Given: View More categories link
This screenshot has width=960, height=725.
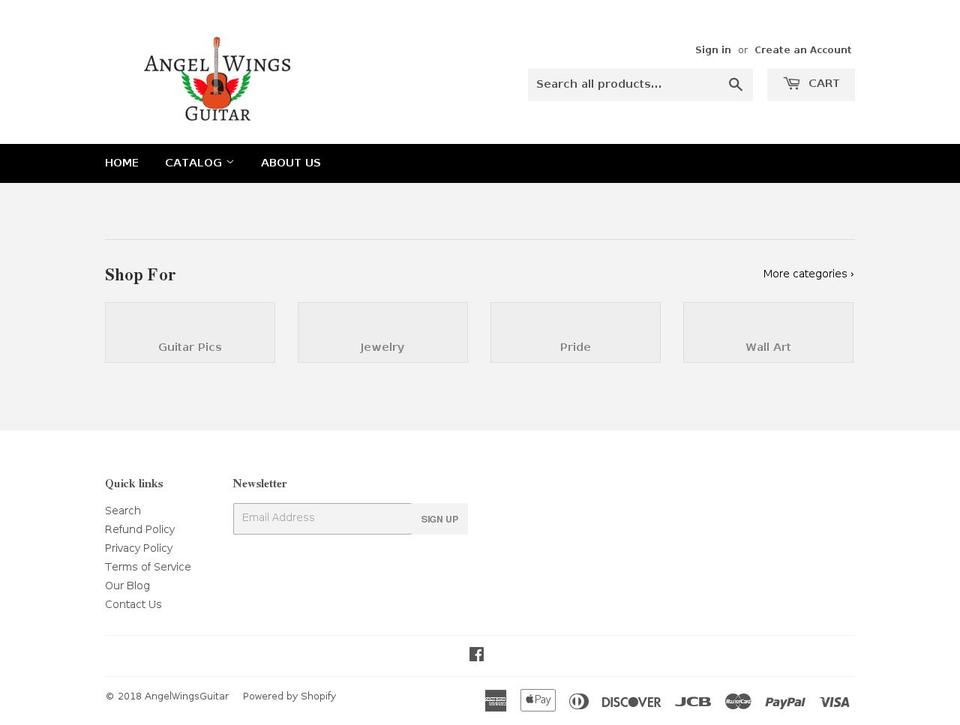Looking at the screenshot, I should click(x=808, y=274).
